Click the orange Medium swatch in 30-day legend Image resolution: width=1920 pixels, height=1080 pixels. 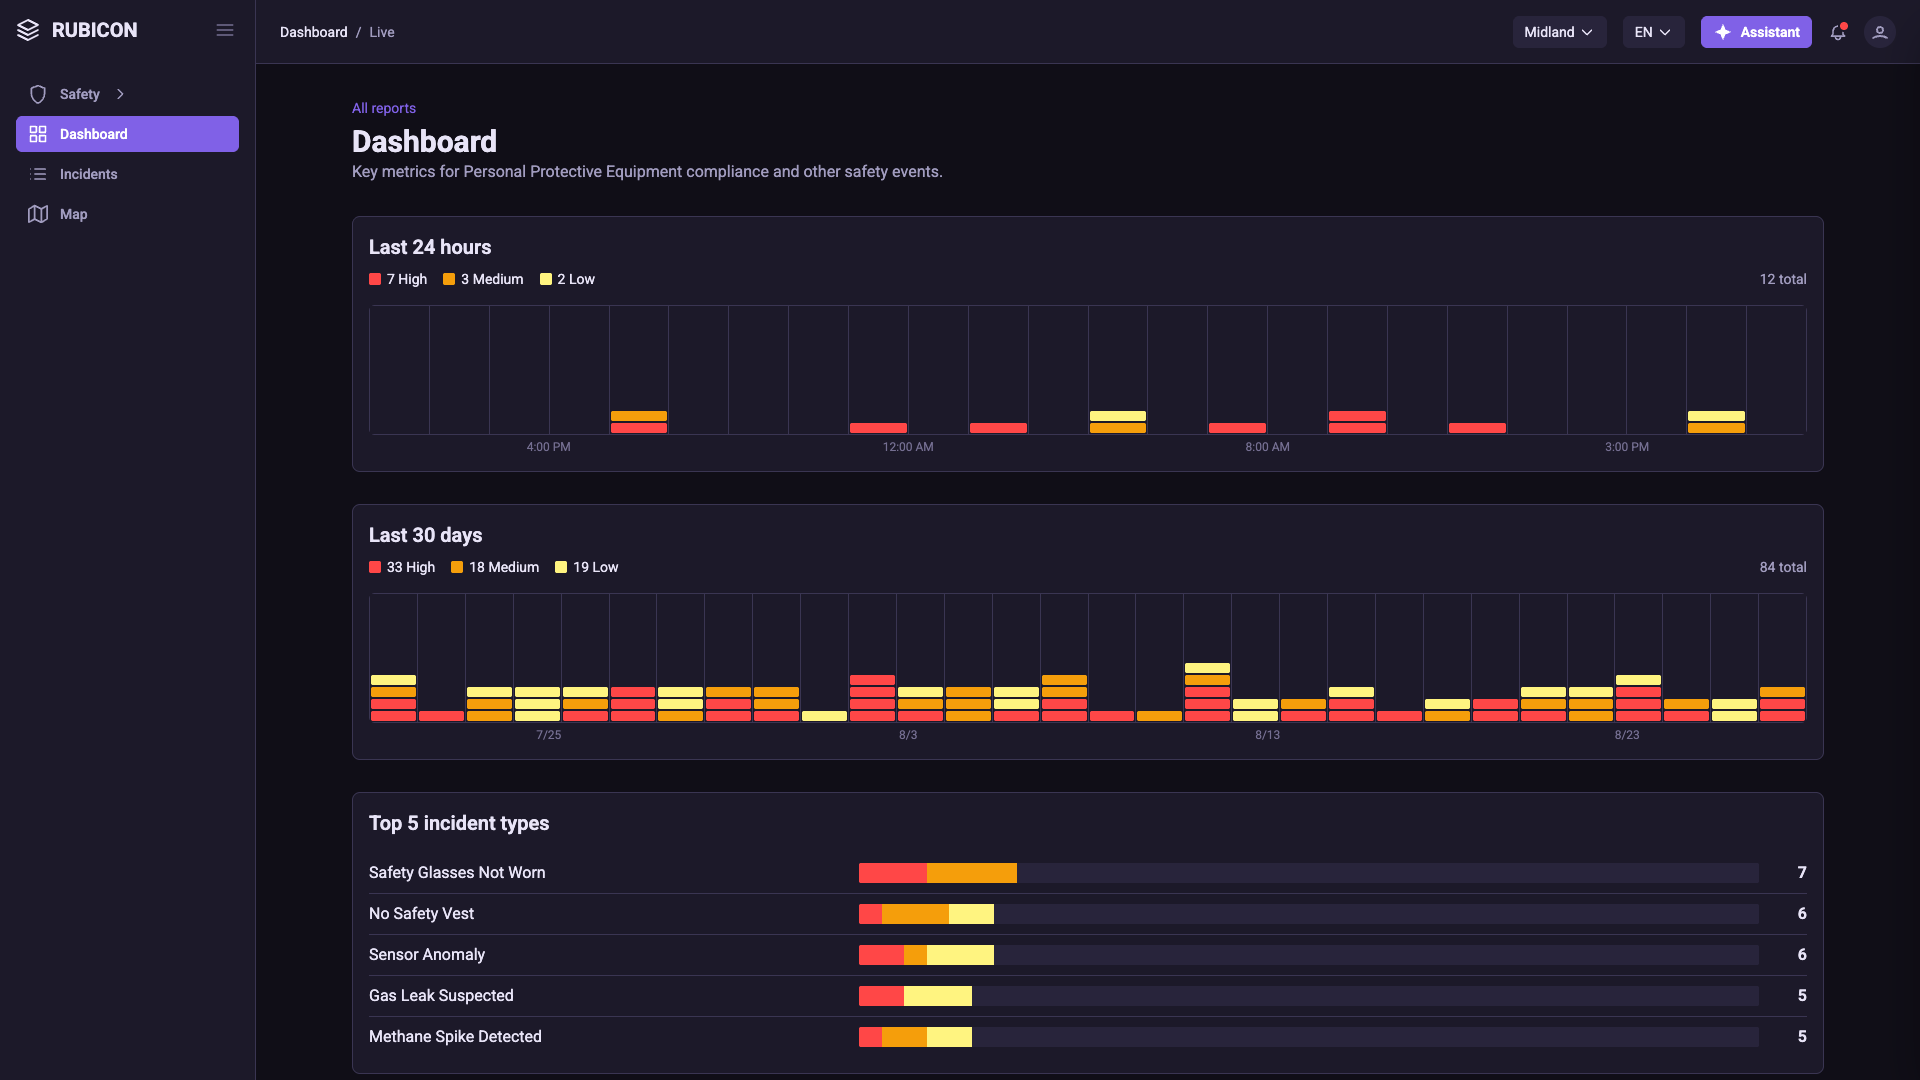pyautogui.click(x=457, y=567)
